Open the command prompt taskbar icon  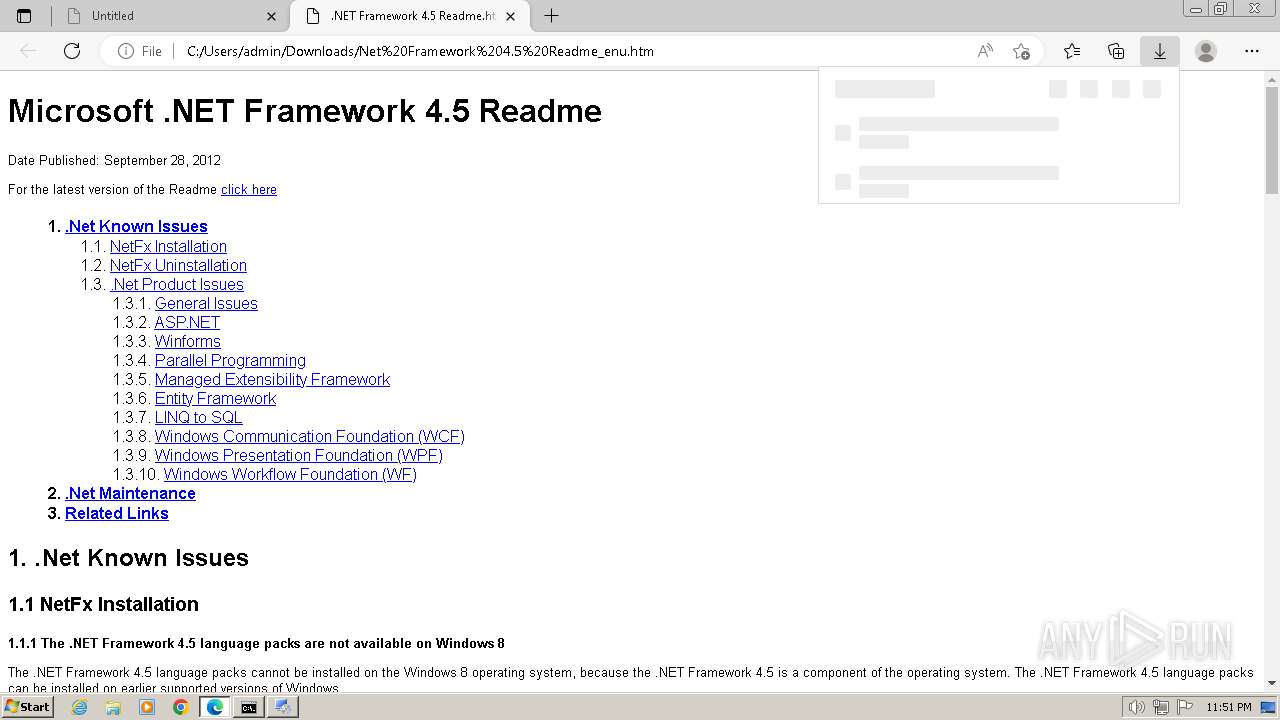pos(248,707)
